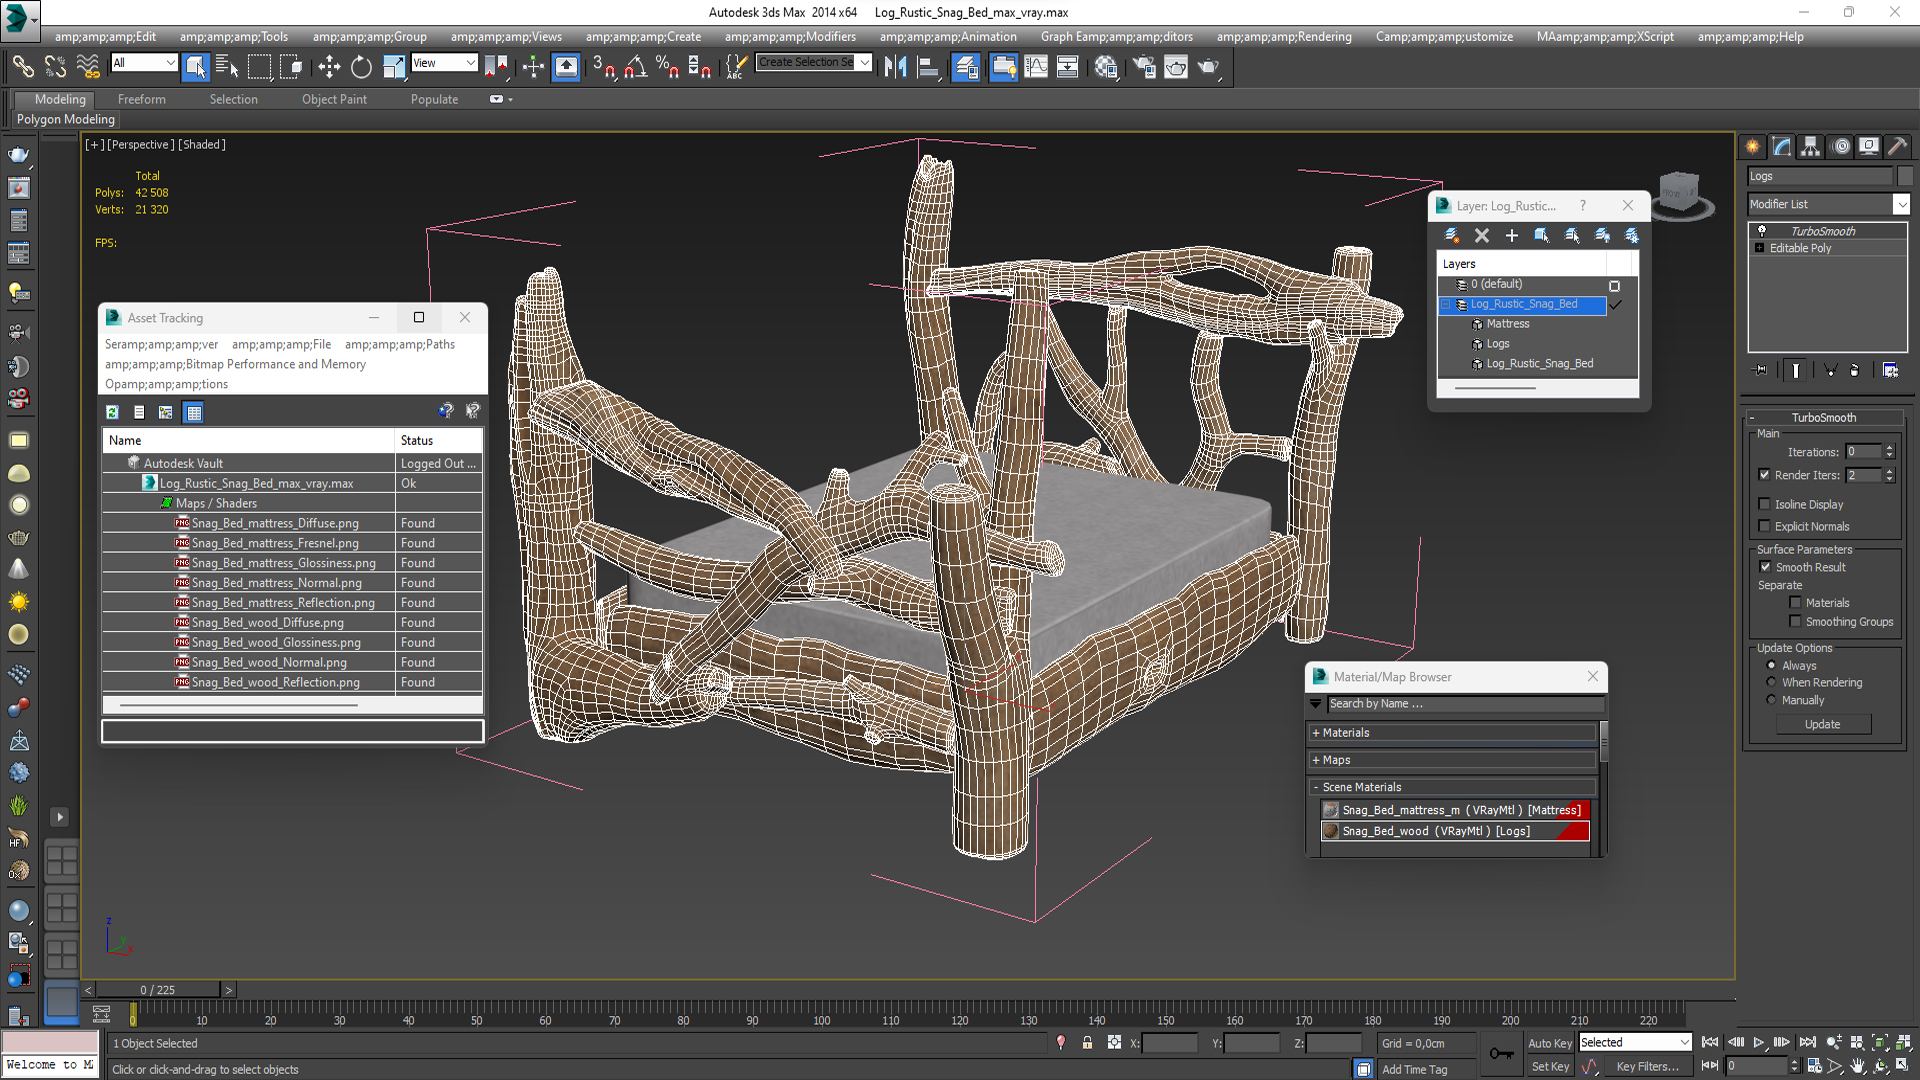The height and width of the screenshot is (1080, 1920).
Task: Expand the Editable Poly modifier
Action: pos(1759,248)
